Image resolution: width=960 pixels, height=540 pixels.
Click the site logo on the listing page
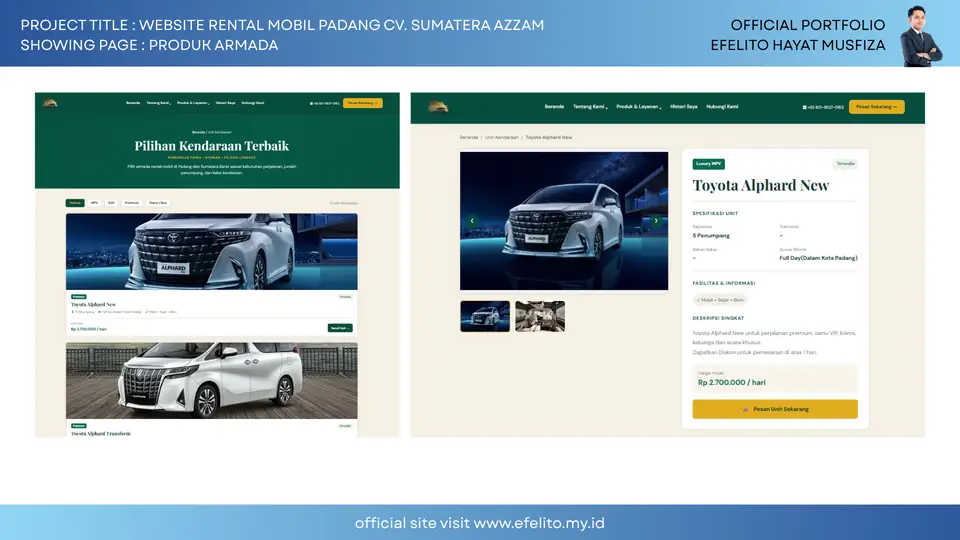(50, 103)
